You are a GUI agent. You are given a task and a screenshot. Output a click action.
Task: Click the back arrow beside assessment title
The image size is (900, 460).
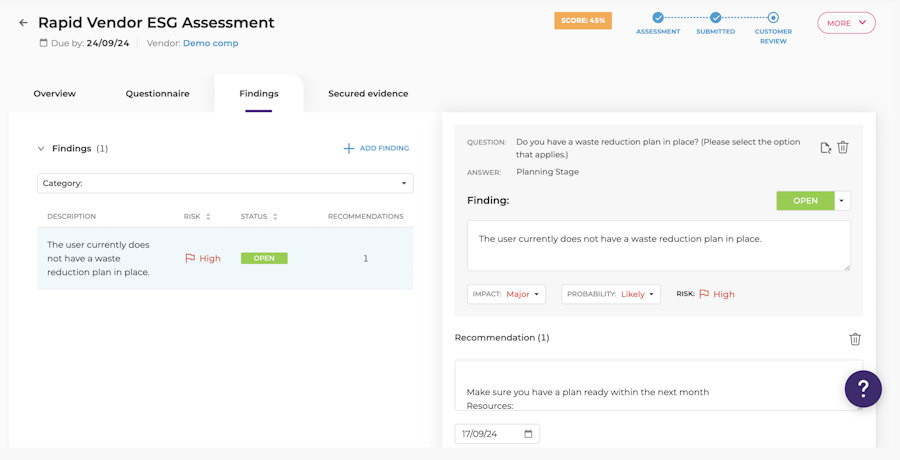(x=23, y=22)
